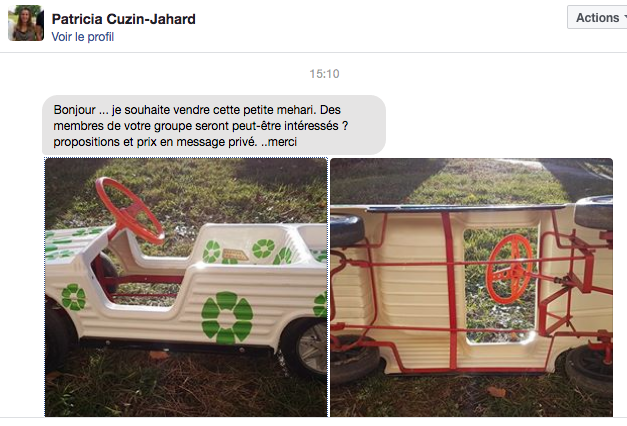Open the Actions dropdown menu
The height and width of the screenshot is (426, 627).
(597, 18)
